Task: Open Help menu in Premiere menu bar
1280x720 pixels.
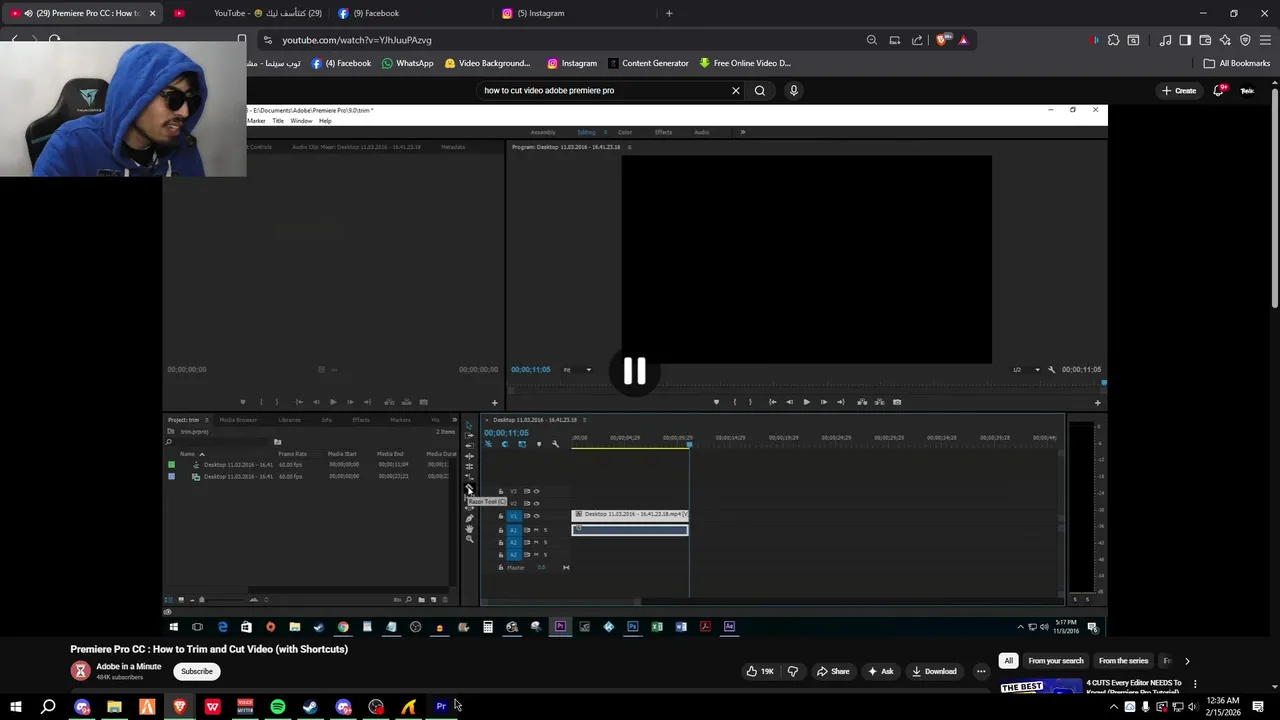Action: 325,121
